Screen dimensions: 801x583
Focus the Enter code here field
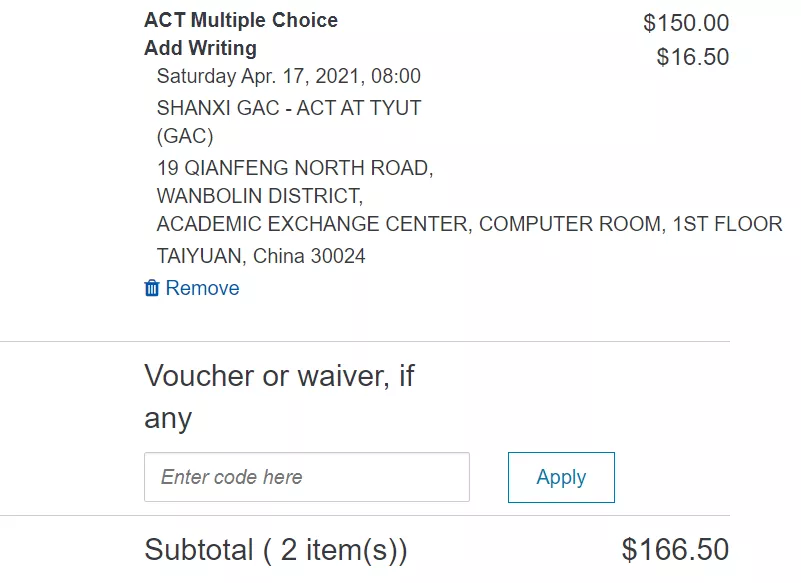pos(307,477)
